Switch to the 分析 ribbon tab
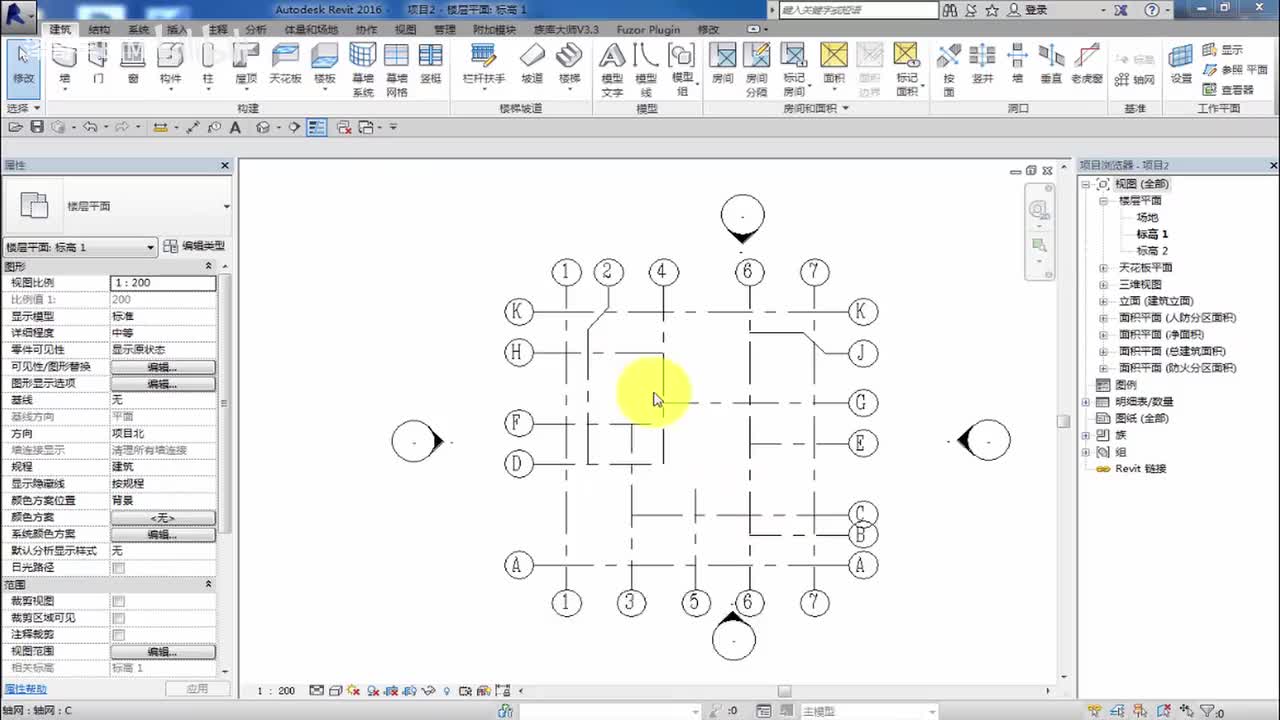Viewport: 1280px width, 720px height. [x=256, y=30]
